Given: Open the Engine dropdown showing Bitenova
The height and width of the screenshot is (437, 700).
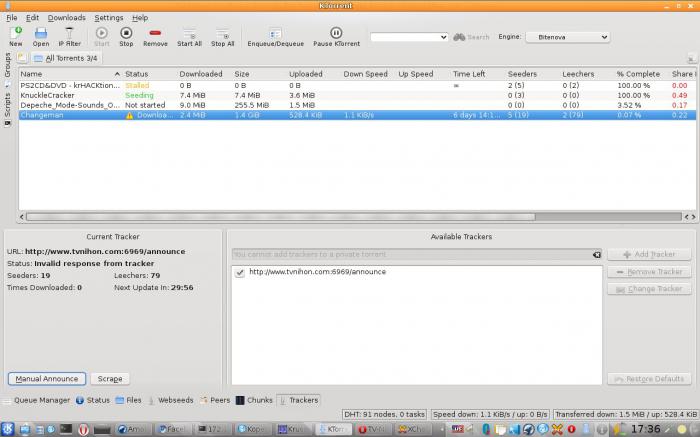Looking at the screenshot, I should pos(568,37).
